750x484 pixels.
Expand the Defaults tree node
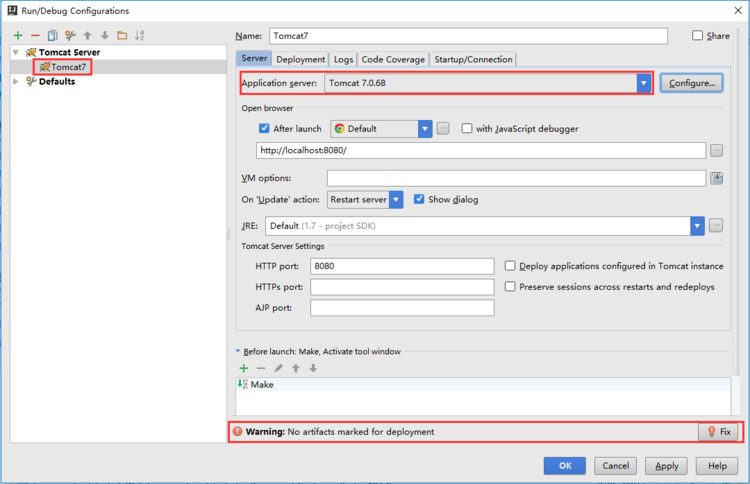click(16, 81)
